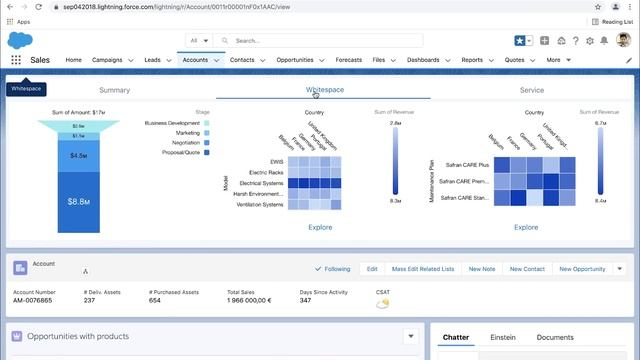The width and height of the screenshot is (640, 360).
Task: Open the More navigation menu
Action: (x=558, y=60)
